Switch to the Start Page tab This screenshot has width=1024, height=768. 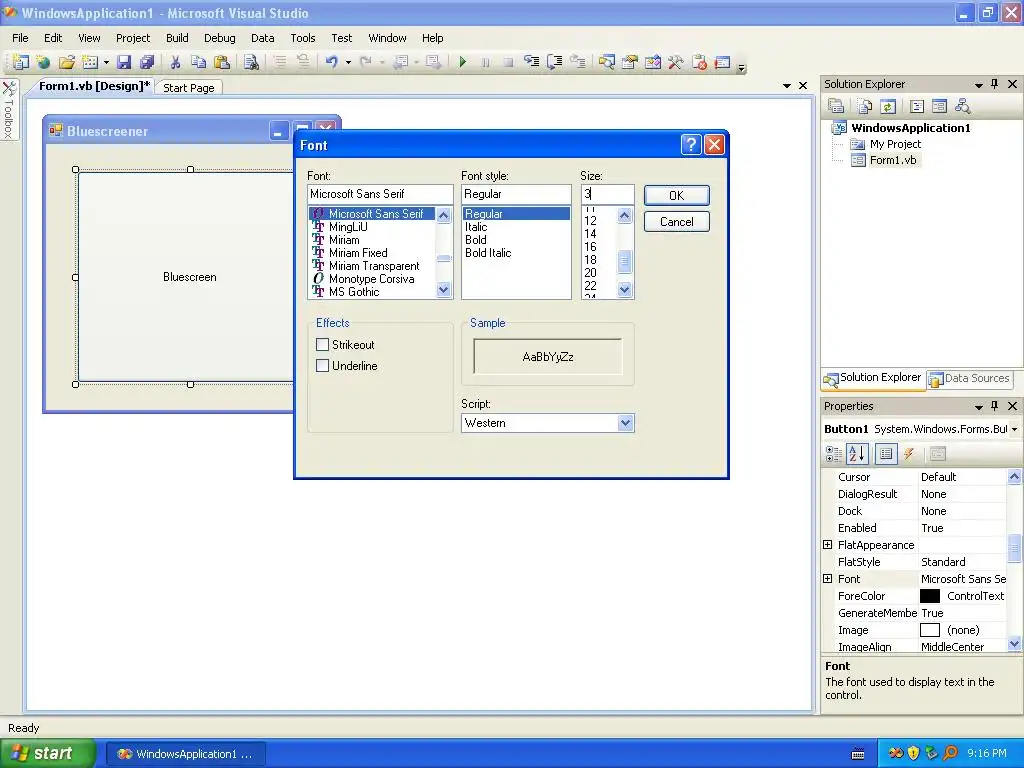click(x=189, y=88)
